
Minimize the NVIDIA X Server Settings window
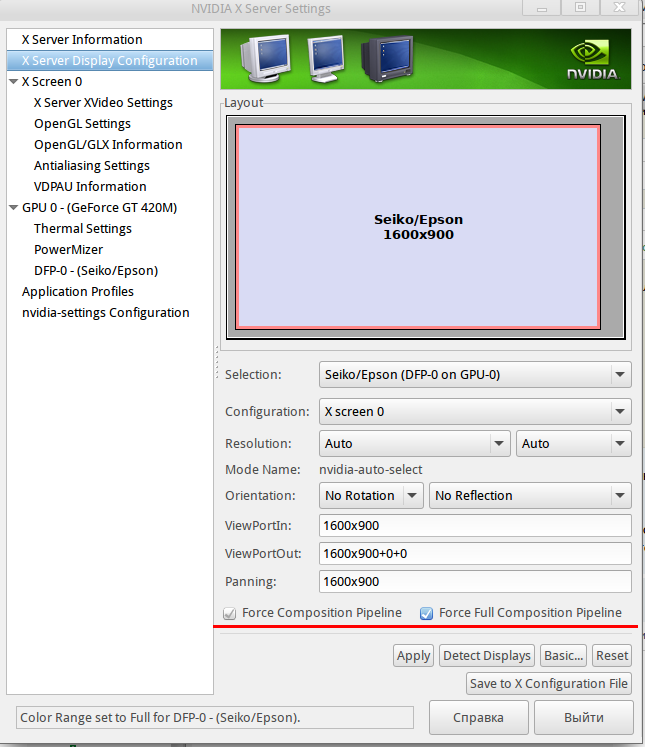[542, 8]
